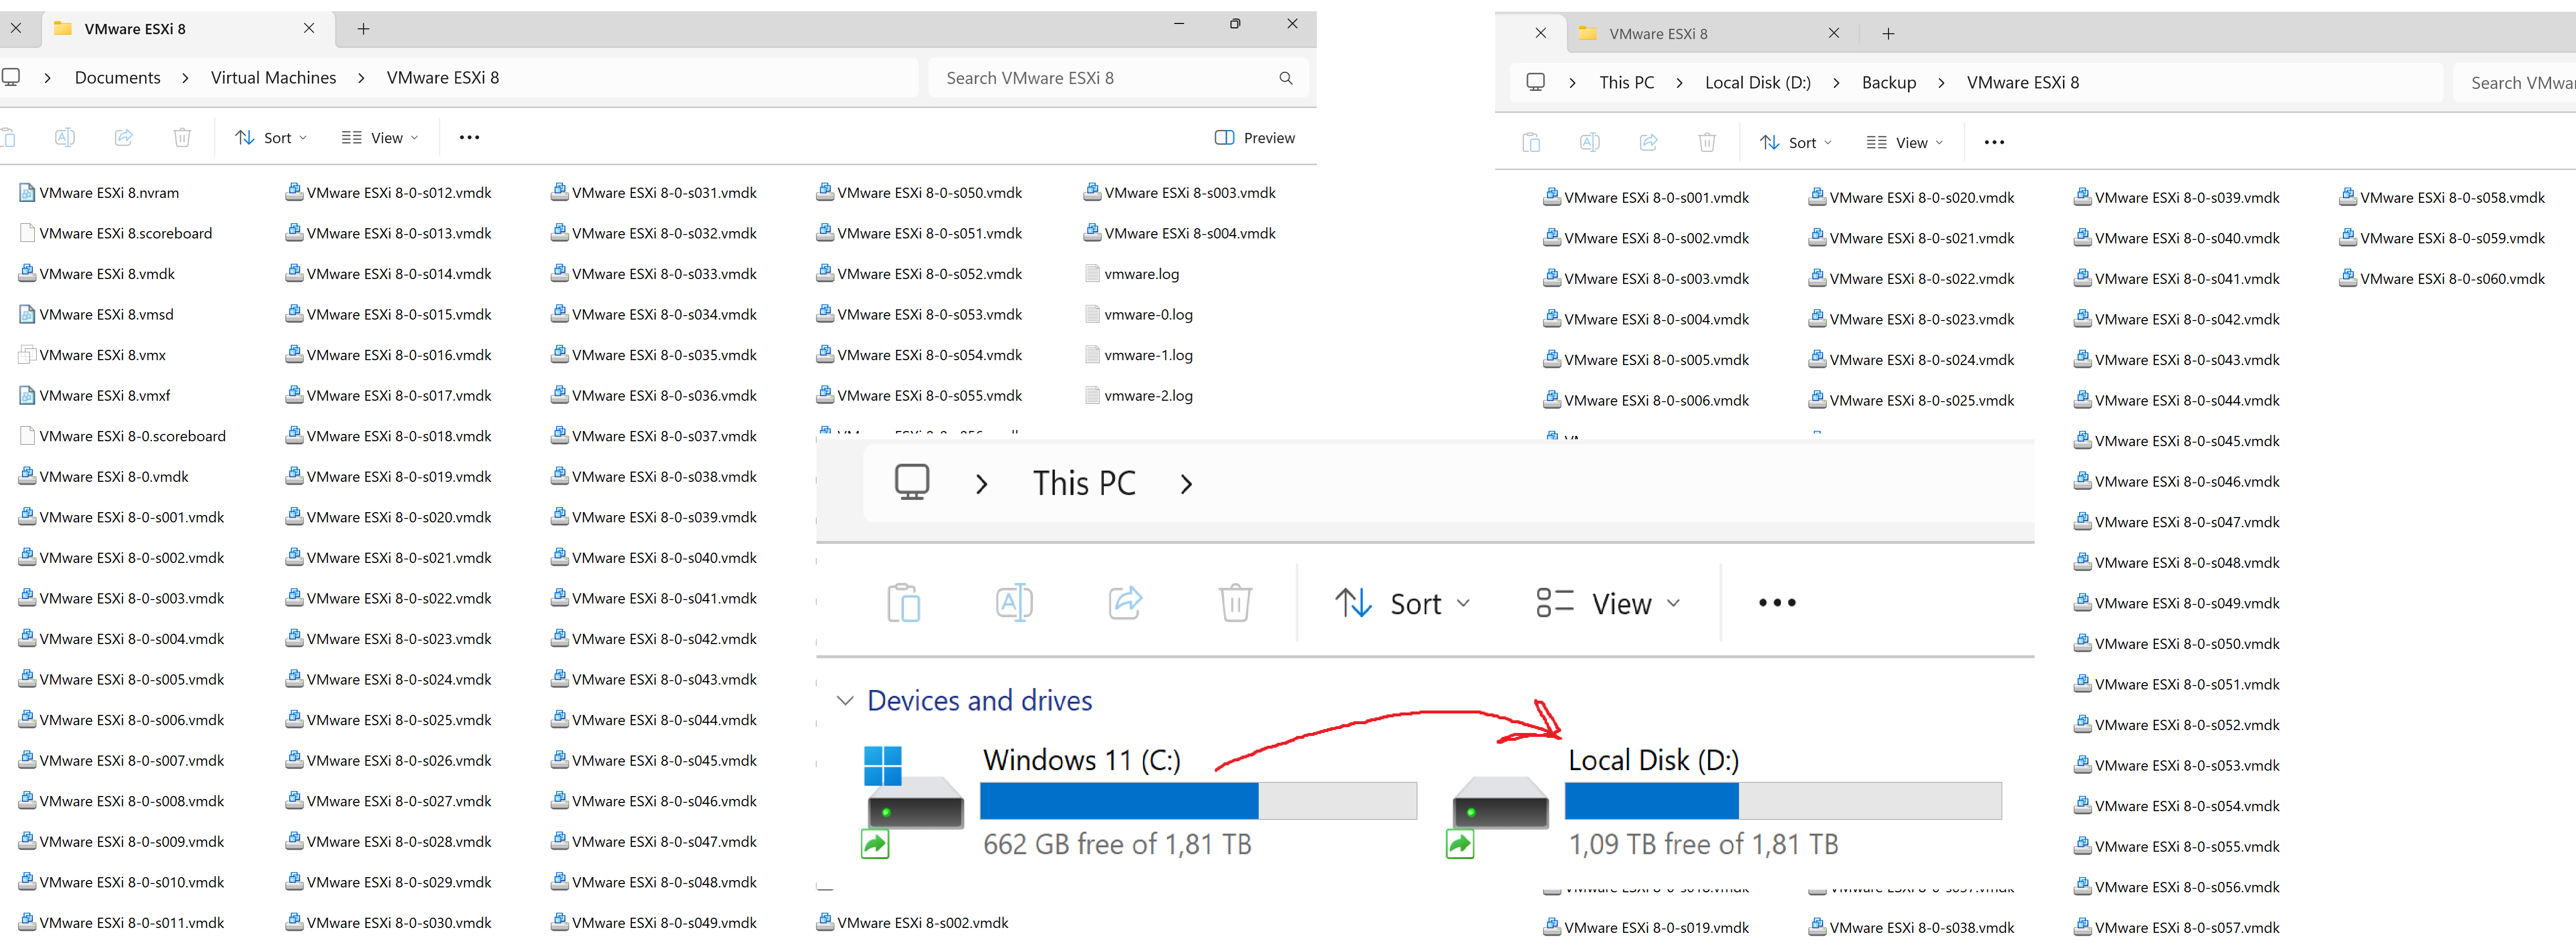Click the search magnifier in the left window

click(1285, 78)
